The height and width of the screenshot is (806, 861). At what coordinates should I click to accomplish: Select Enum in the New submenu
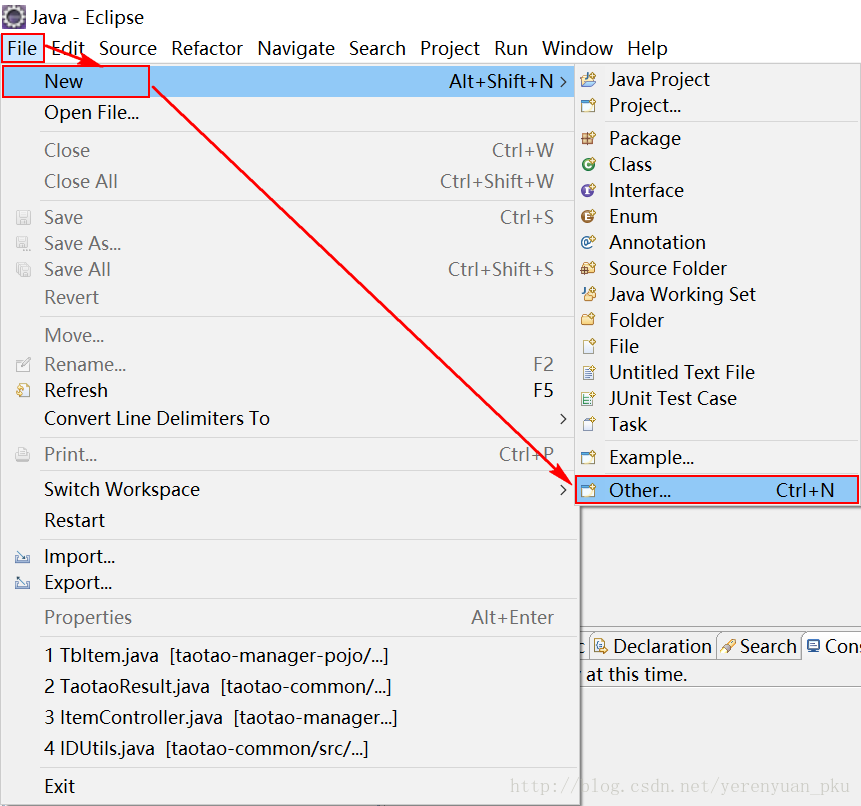[x=717, y=216]
